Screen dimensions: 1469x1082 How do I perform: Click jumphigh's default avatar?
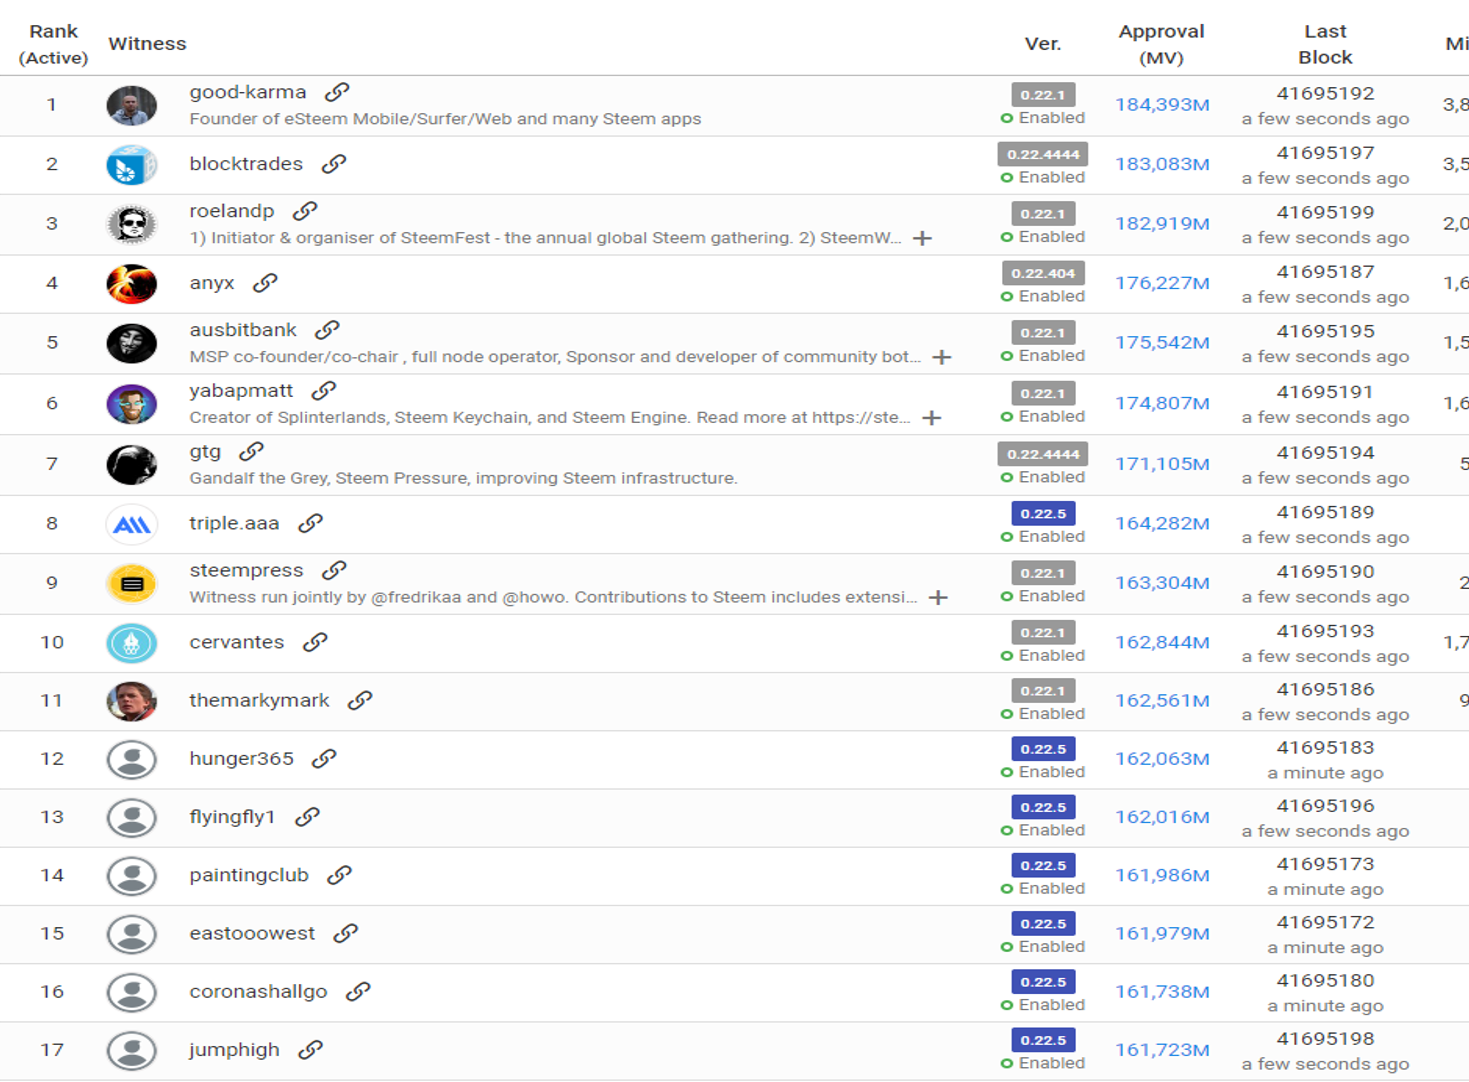(132, 1050)
